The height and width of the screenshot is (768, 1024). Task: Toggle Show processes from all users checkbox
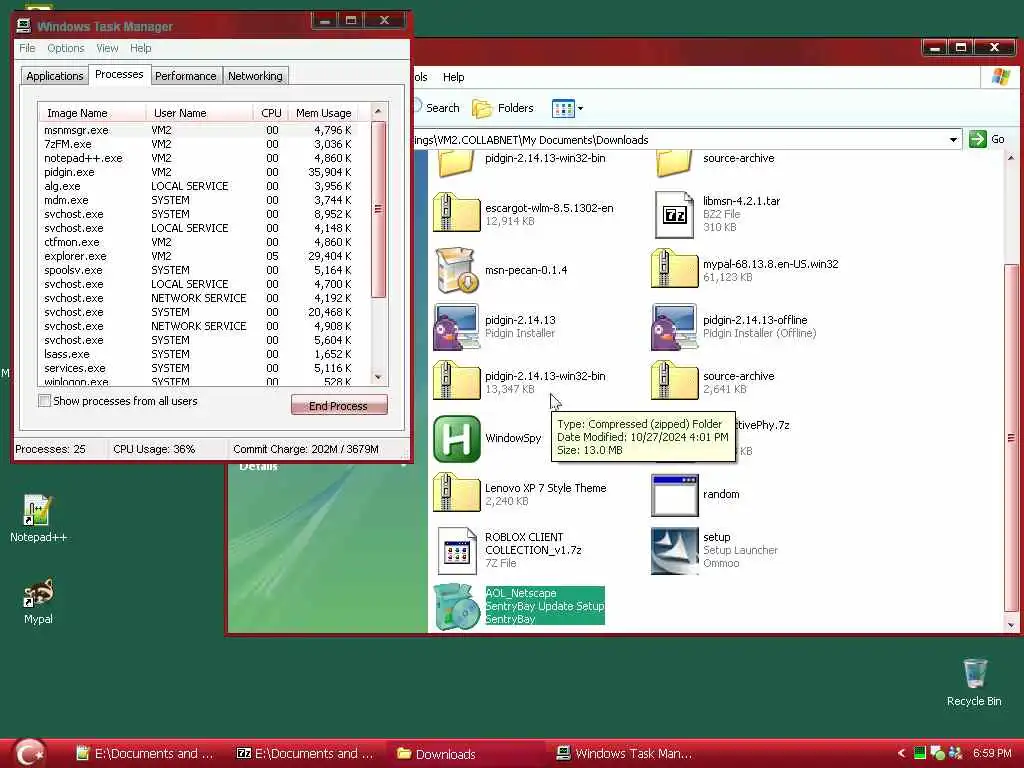pos(44,401)
